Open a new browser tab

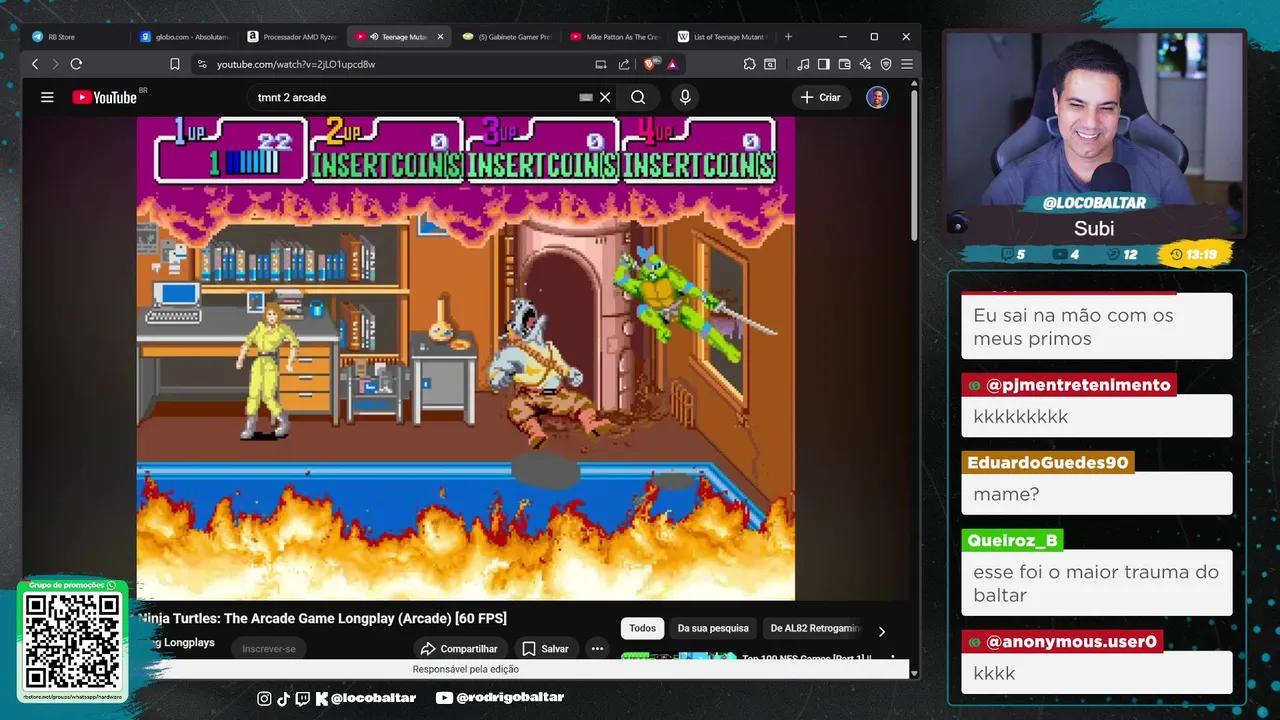(788, 37)
